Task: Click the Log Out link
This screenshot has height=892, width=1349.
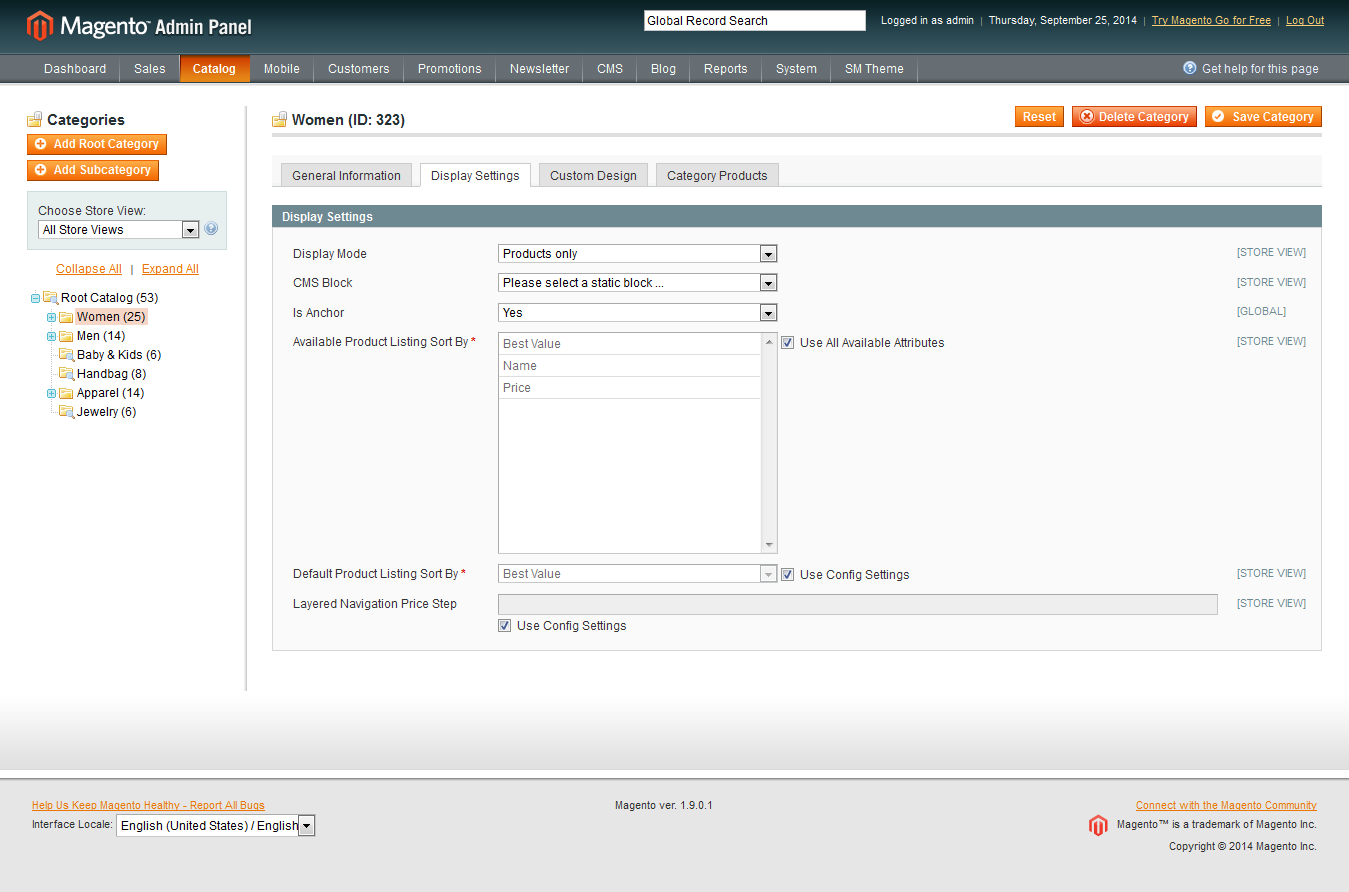Action: (x=1305, y=20)
